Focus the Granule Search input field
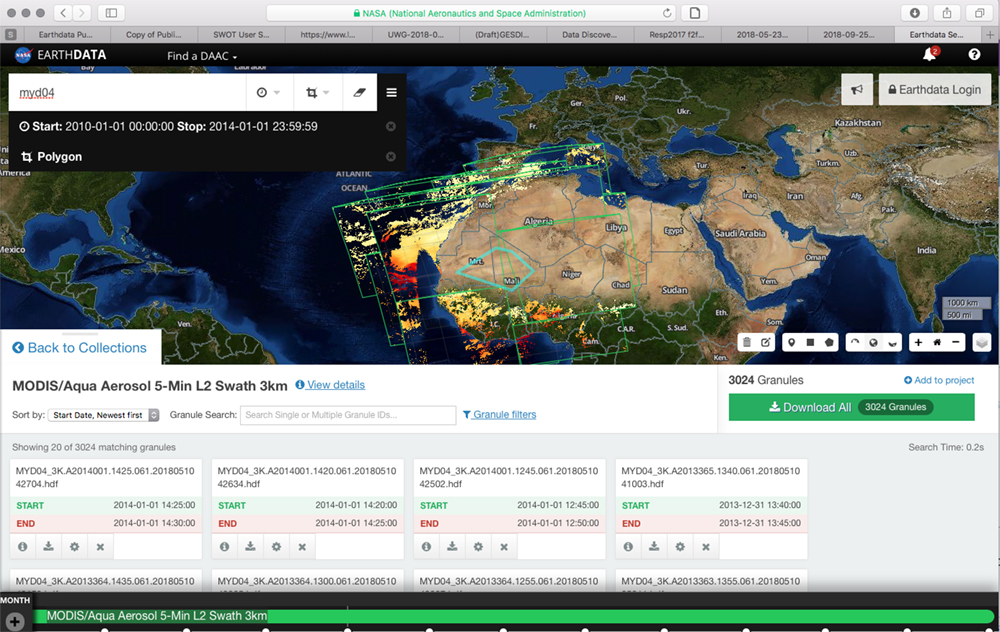 click(x=348, y=415)
